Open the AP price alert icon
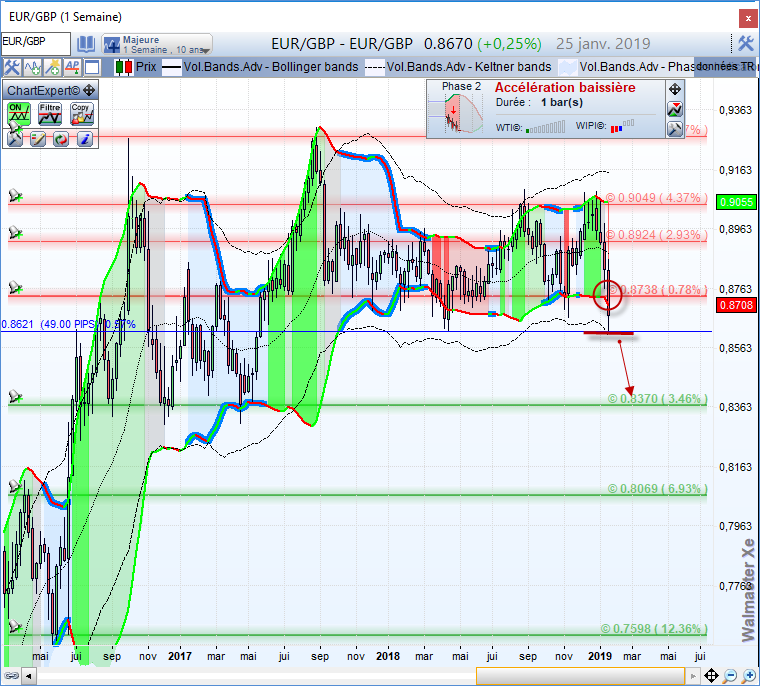760x686 pixels. point(72,67)
